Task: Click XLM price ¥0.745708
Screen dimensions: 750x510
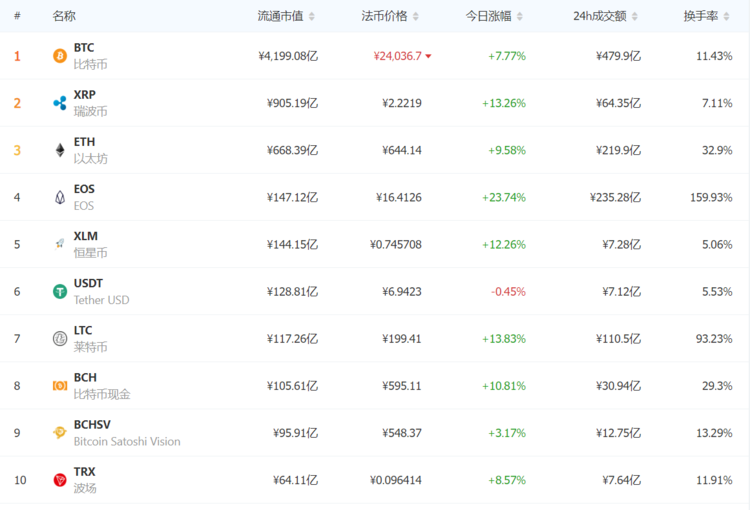Action: click(x=396, y=244)
